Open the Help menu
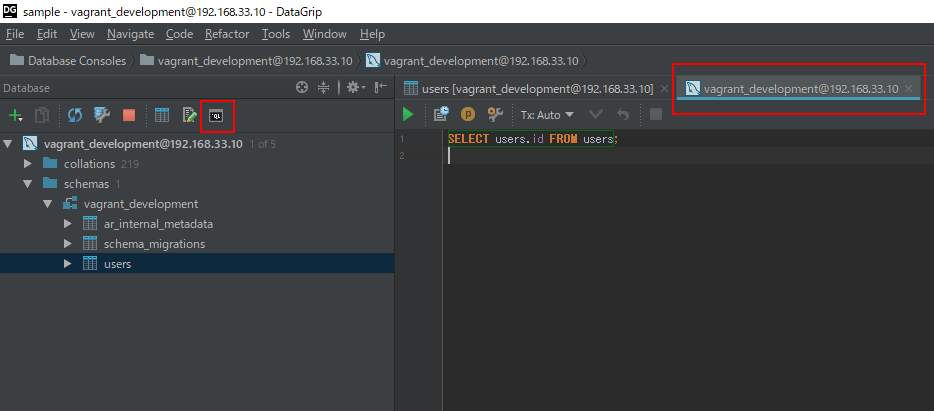Image resolution: width=934 pixels, height=411 pixels. coord(372,34)
